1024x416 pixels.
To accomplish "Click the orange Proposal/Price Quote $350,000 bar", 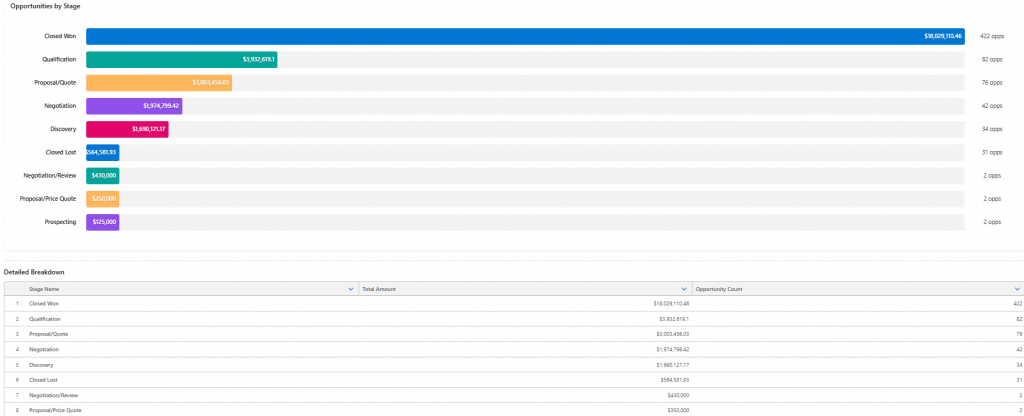I will (102, 198).
